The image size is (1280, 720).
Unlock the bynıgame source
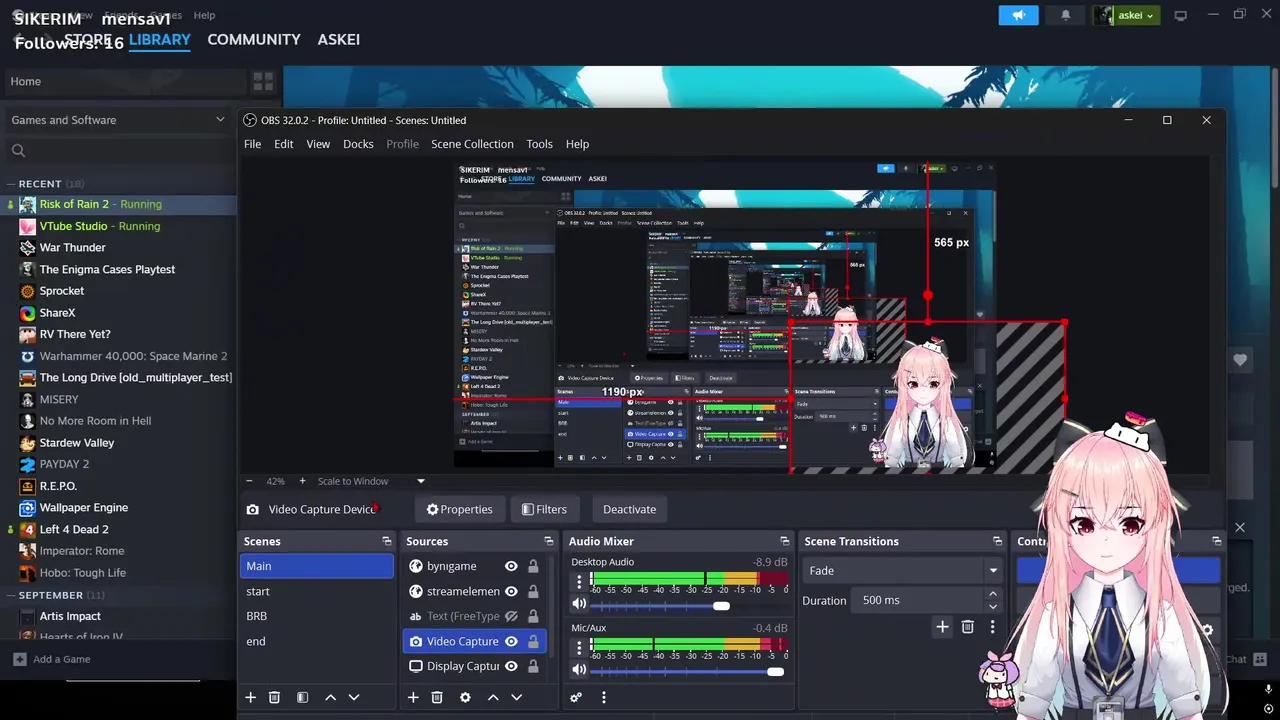[x=533, y=566]
